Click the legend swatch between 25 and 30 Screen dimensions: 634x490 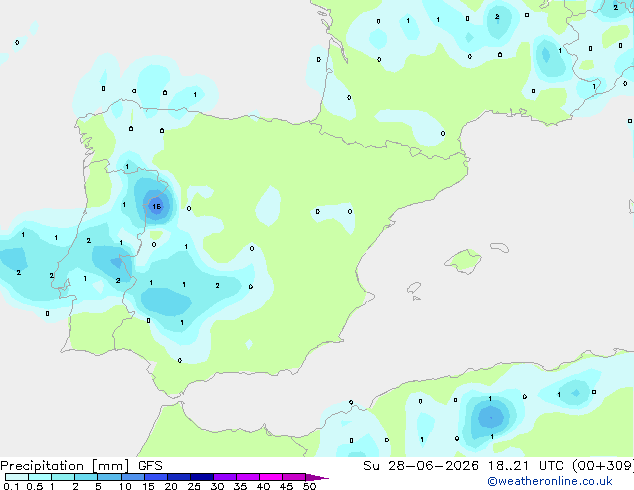(x=202, y=477)
